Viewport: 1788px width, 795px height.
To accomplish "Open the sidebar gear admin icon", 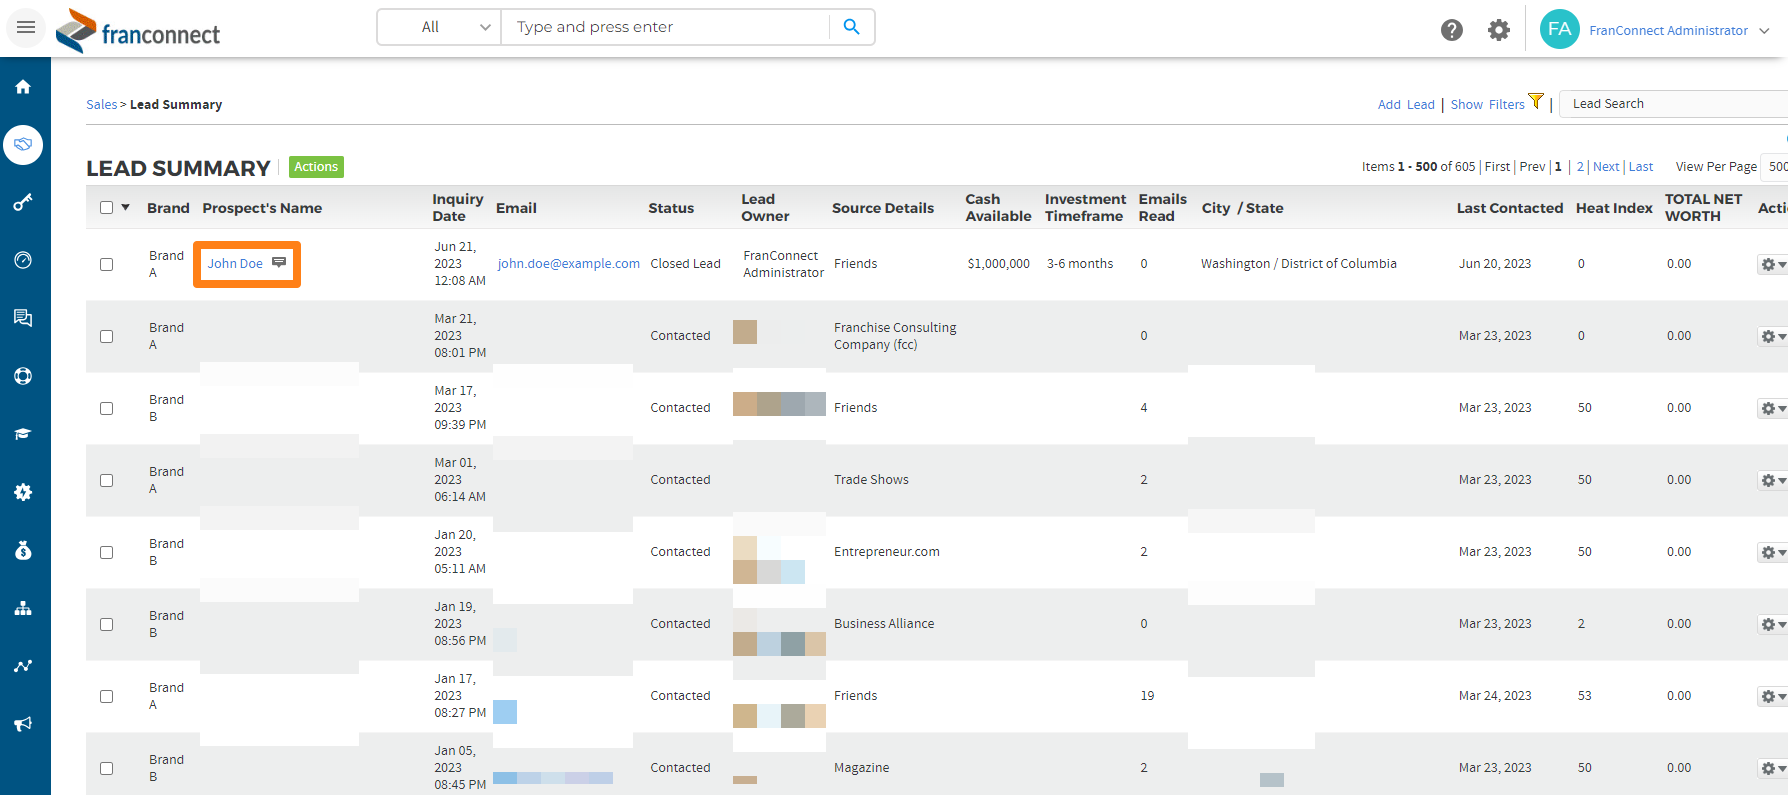I will 23,492.
